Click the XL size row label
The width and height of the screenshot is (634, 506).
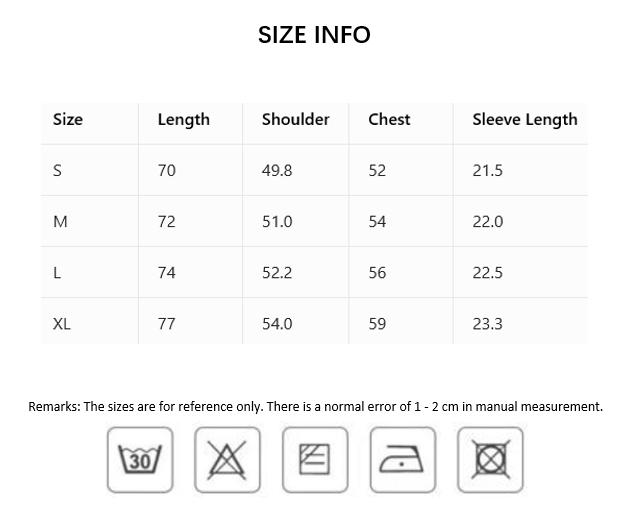pyautogui.click(x=62, y=324)
